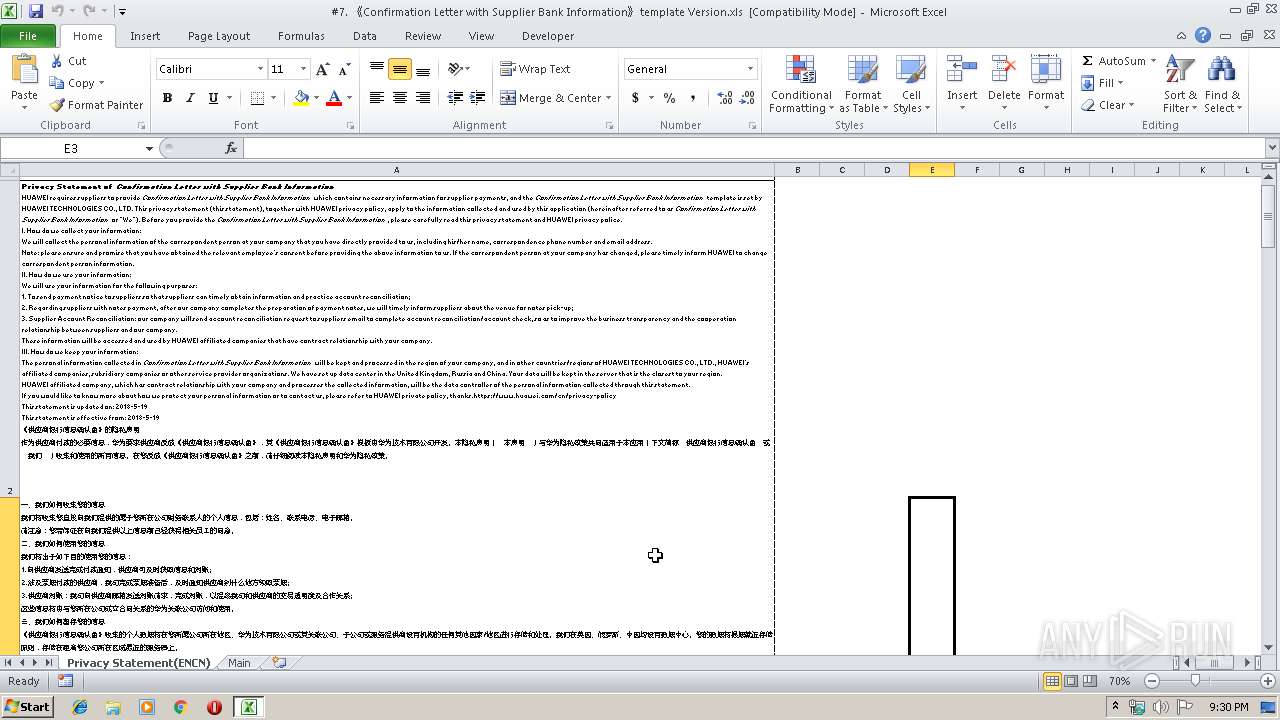This screenshot has height=720, width=1280.
Task: Open Sort & Filter menu
Action: (1180, 84)
